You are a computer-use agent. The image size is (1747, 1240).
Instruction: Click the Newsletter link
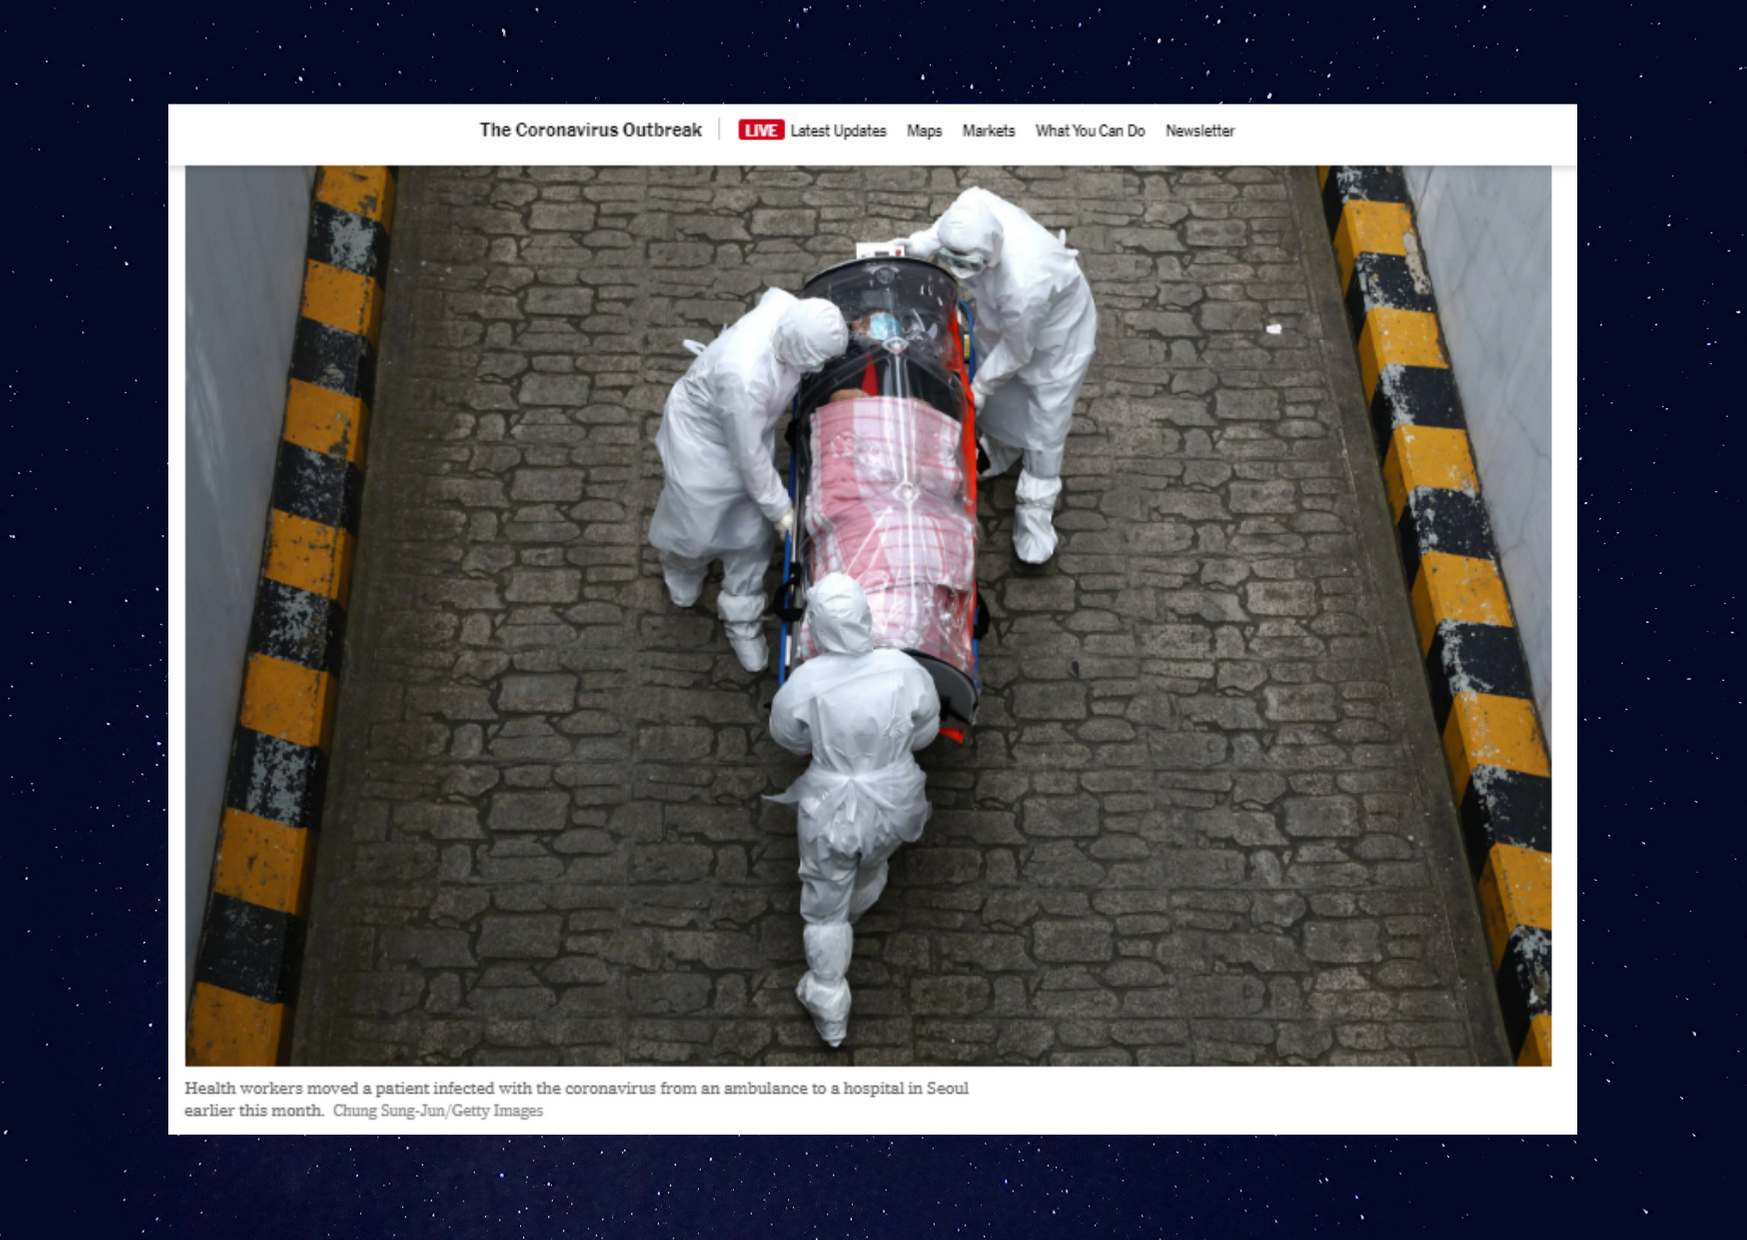click(x=1199, y=131)
